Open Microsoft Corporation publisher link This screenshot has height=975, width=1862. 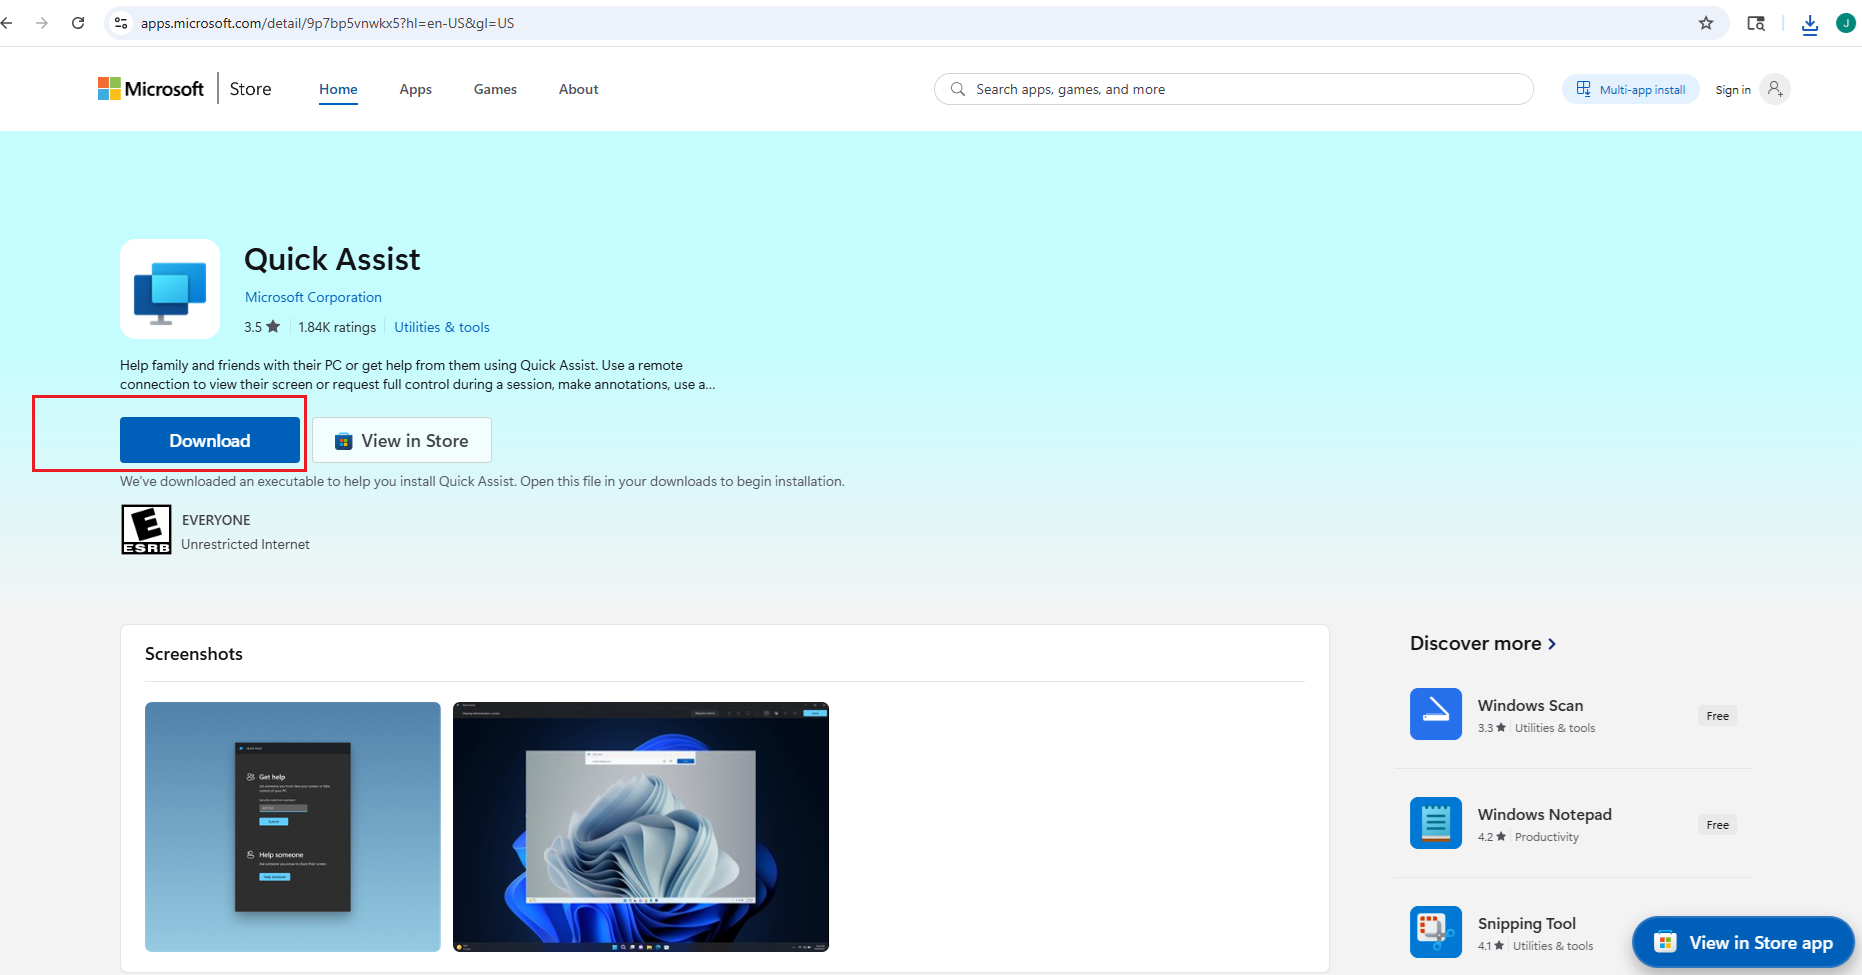click(313, 297)
